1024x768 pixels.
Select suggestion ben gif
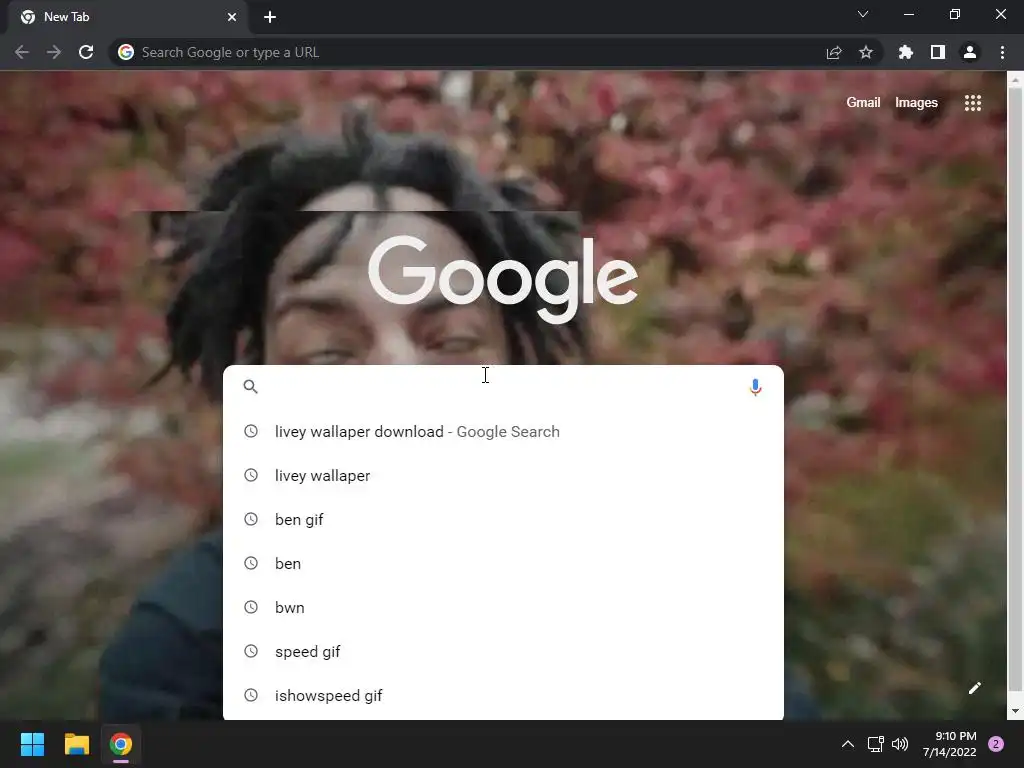coord(503,519)
